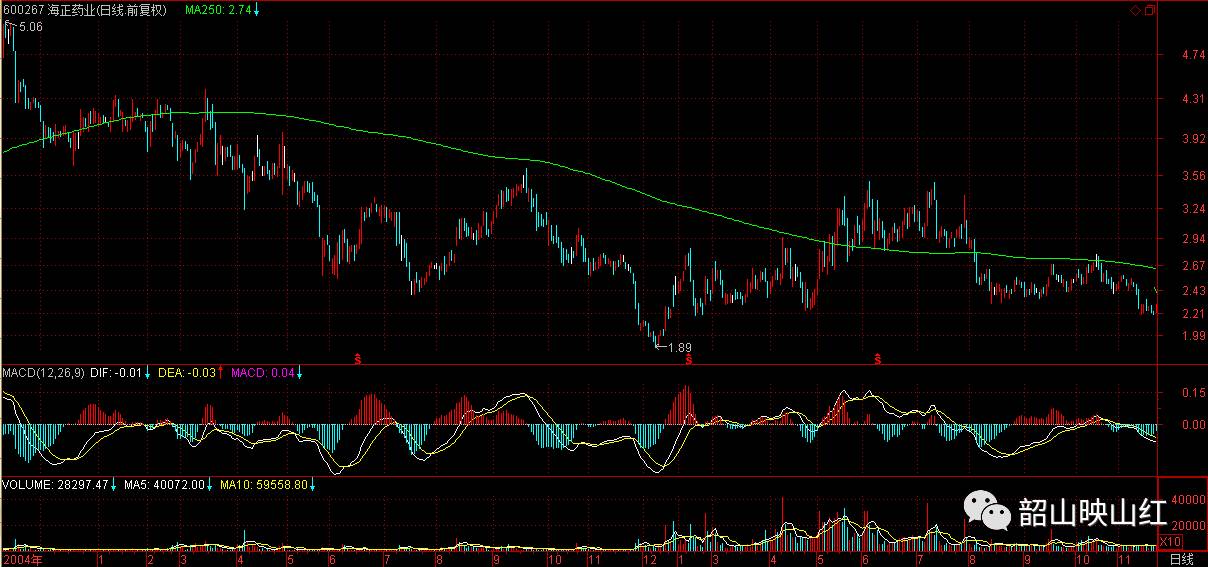Image resolution: width=1208 pixels, height=567 pixels.
Task: Click the 20000 volume axis label
Action: tap(1188, 525)
